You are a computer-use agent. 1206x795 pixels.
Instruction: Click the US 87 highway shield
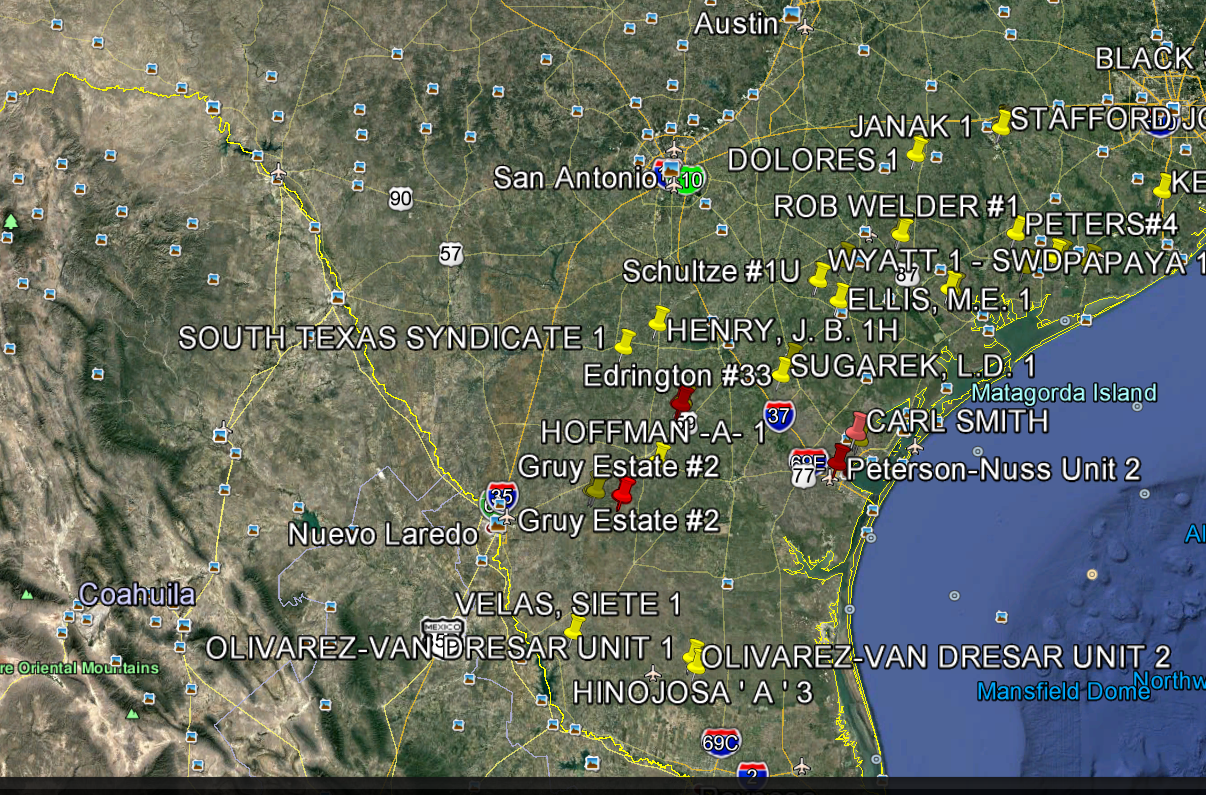click(907, 273)
